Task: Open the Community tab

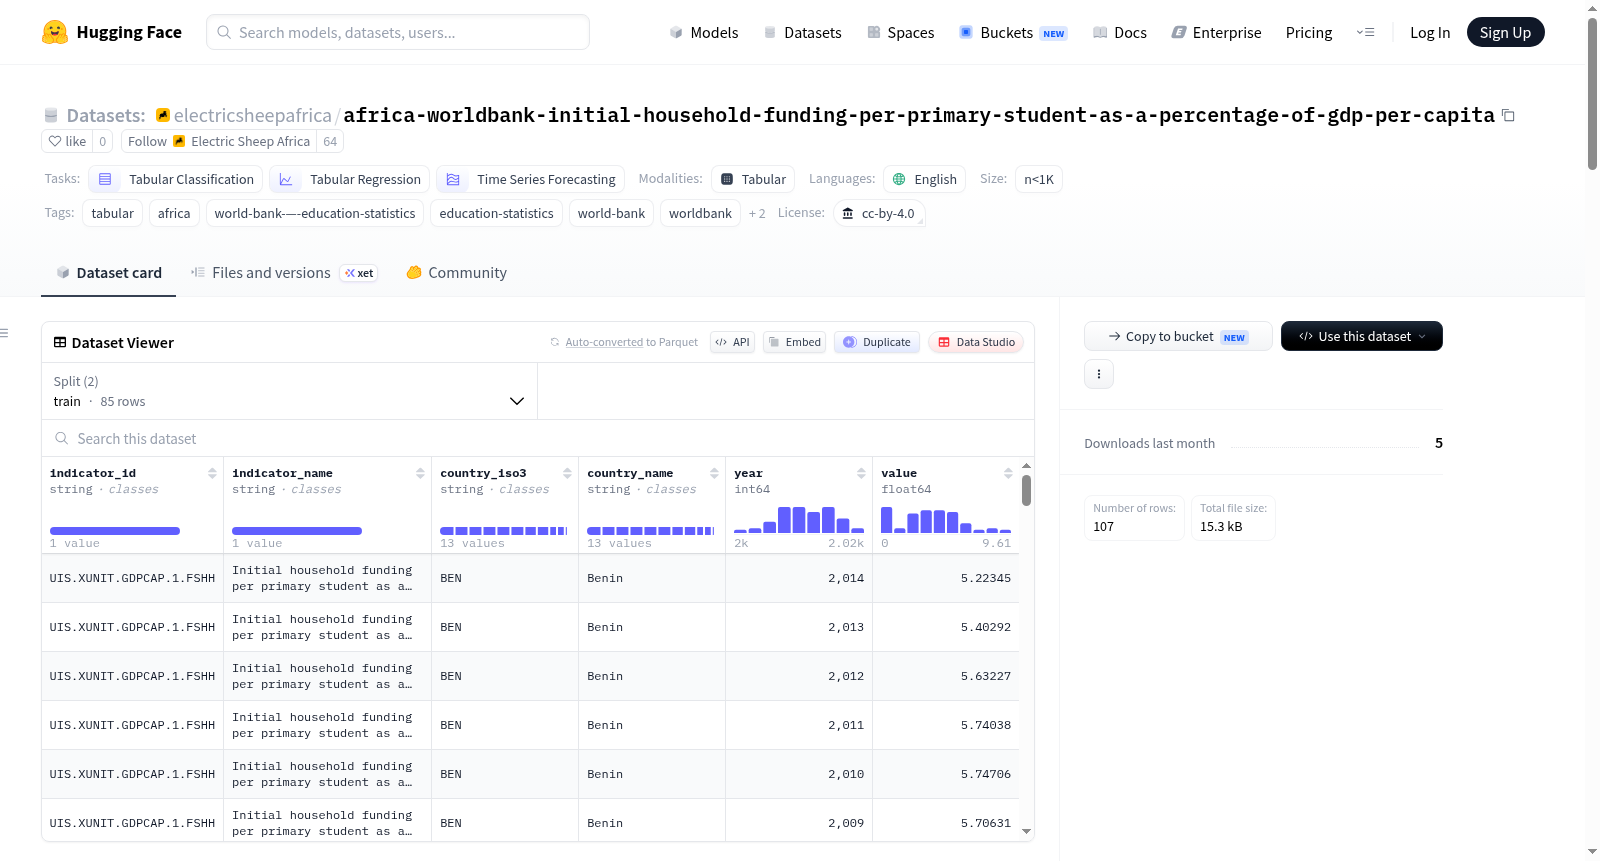Action: coord(456,272)
